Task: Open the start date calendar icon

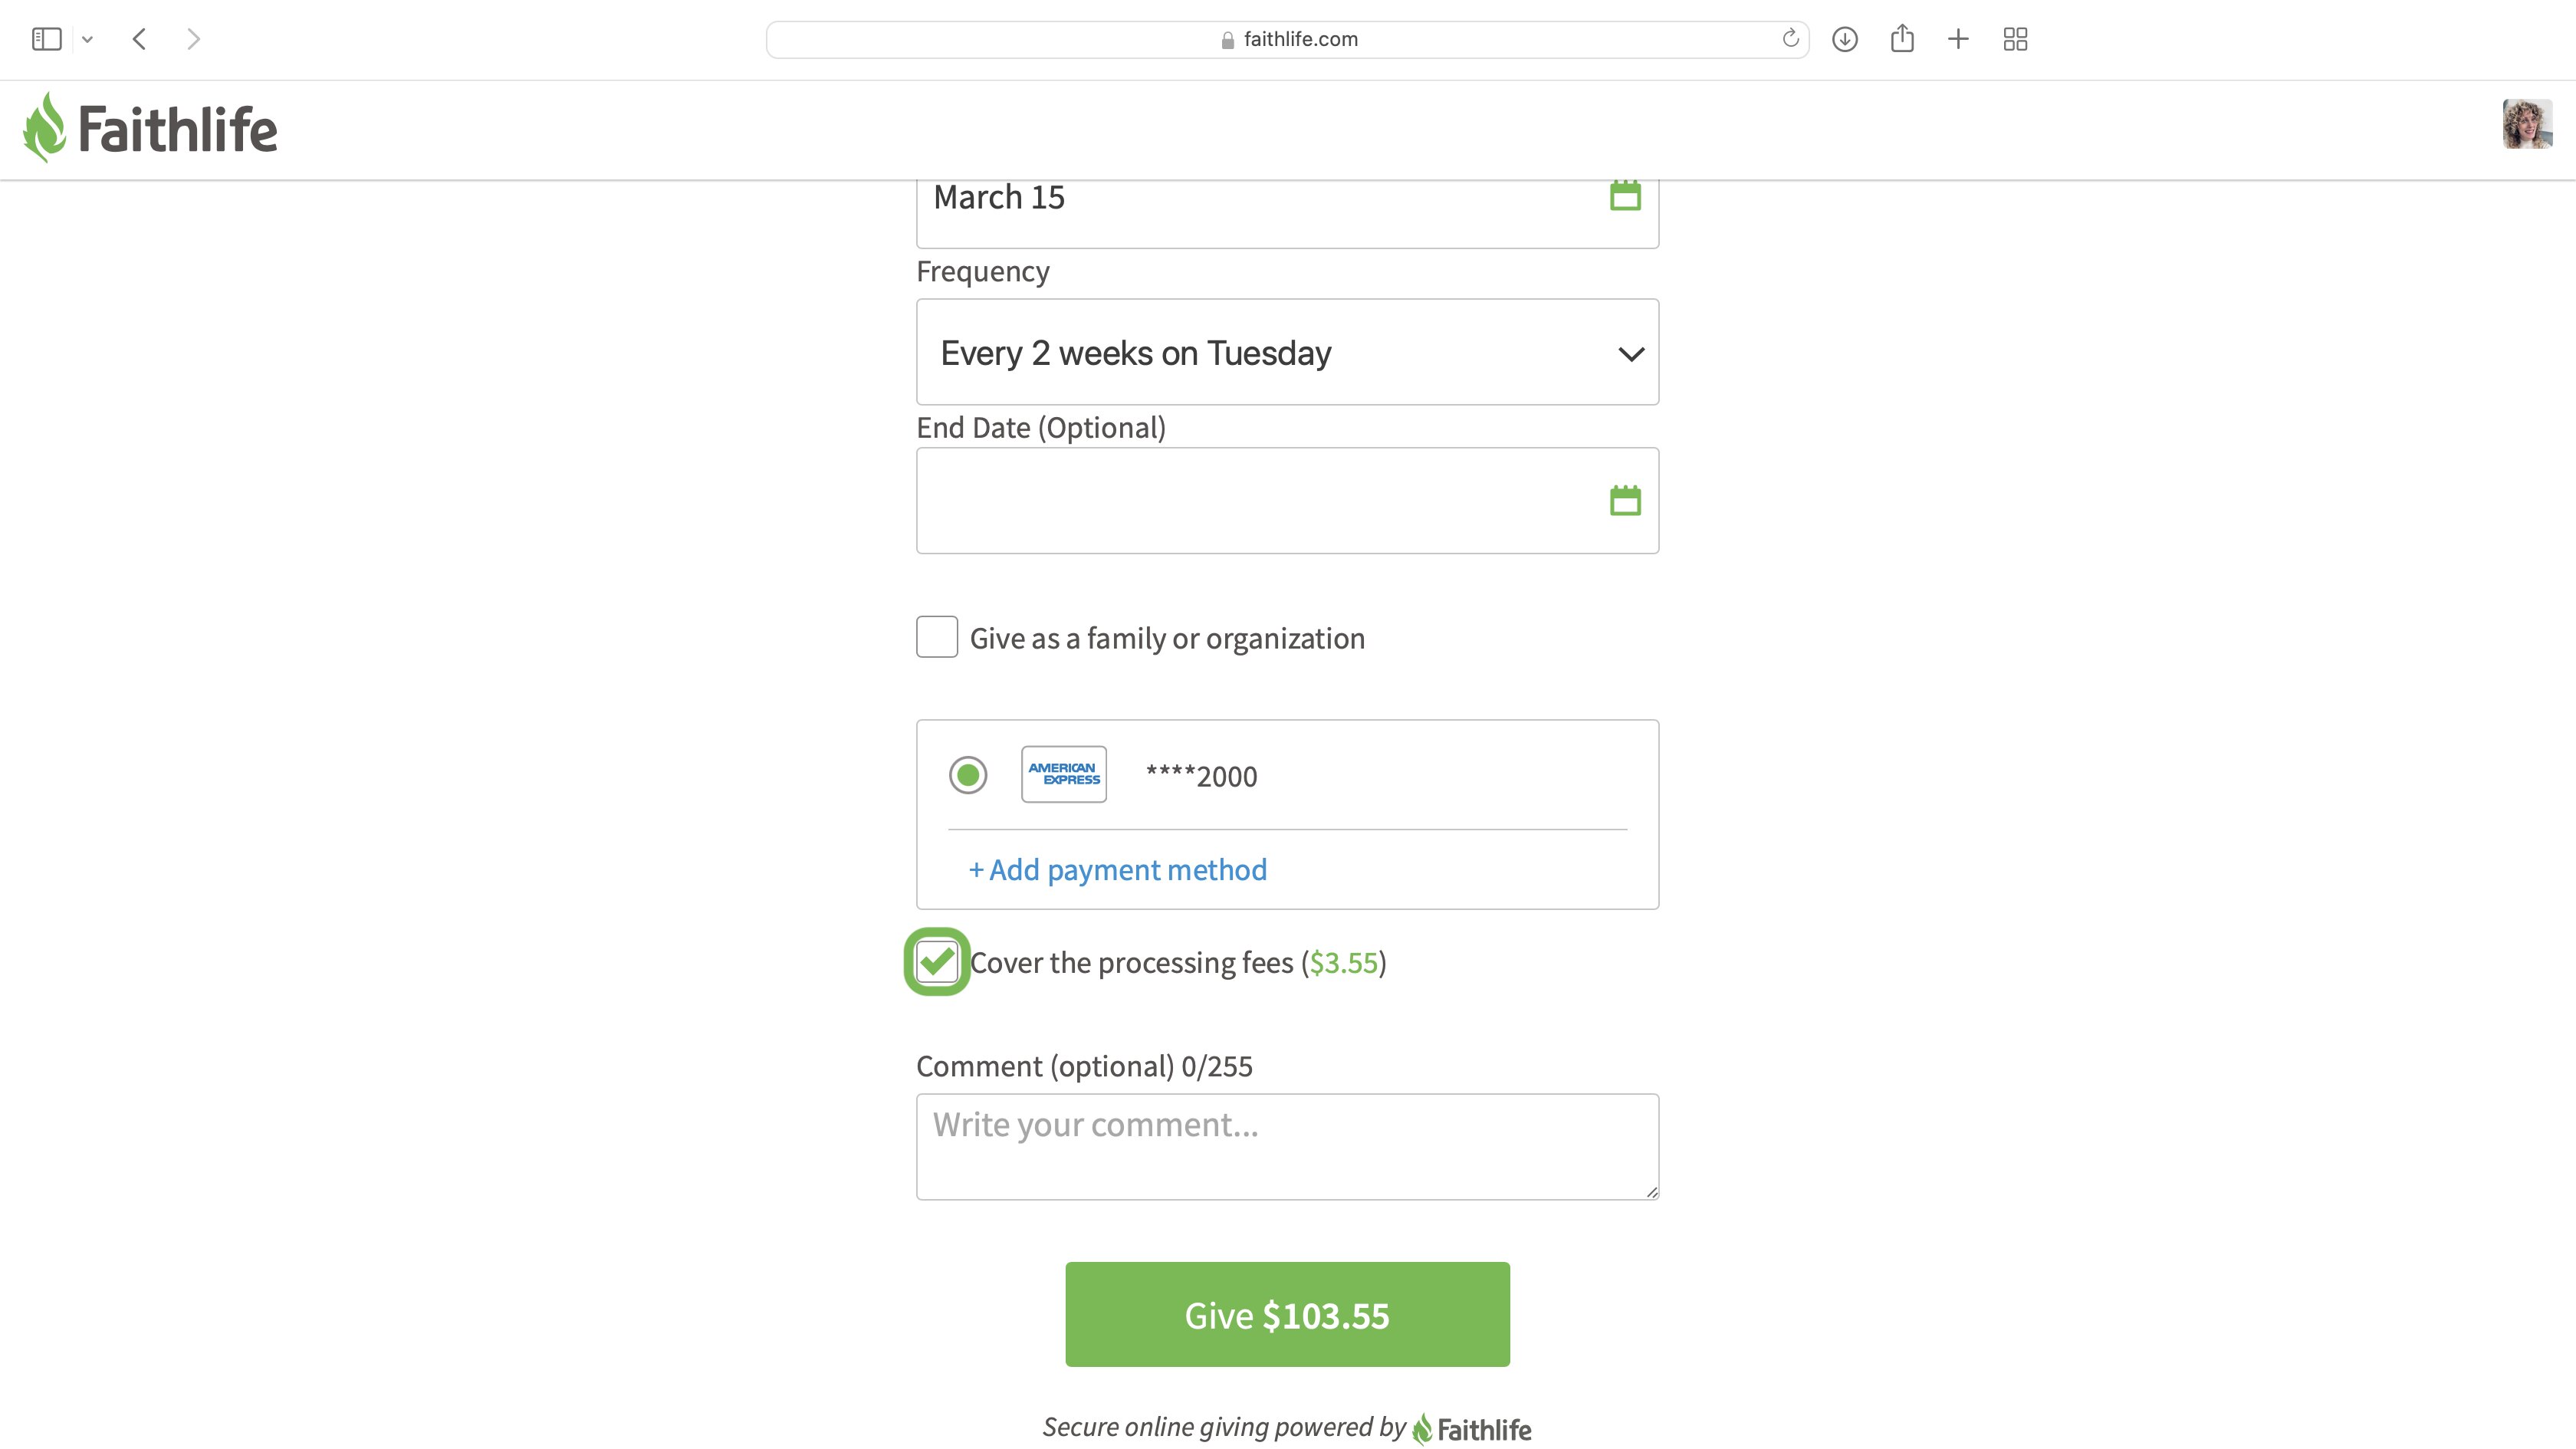Action: pos(1625,195)
